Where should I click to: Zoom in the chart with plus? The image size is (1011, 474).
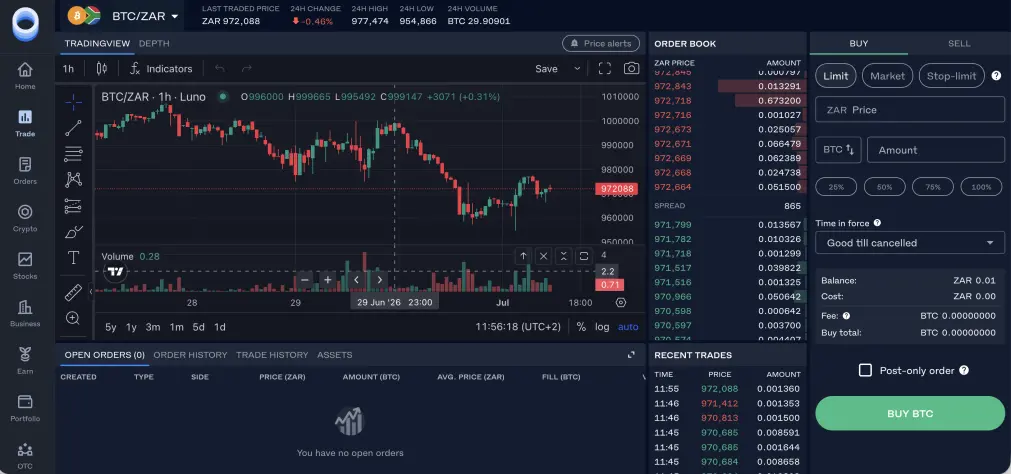(328, 280)
